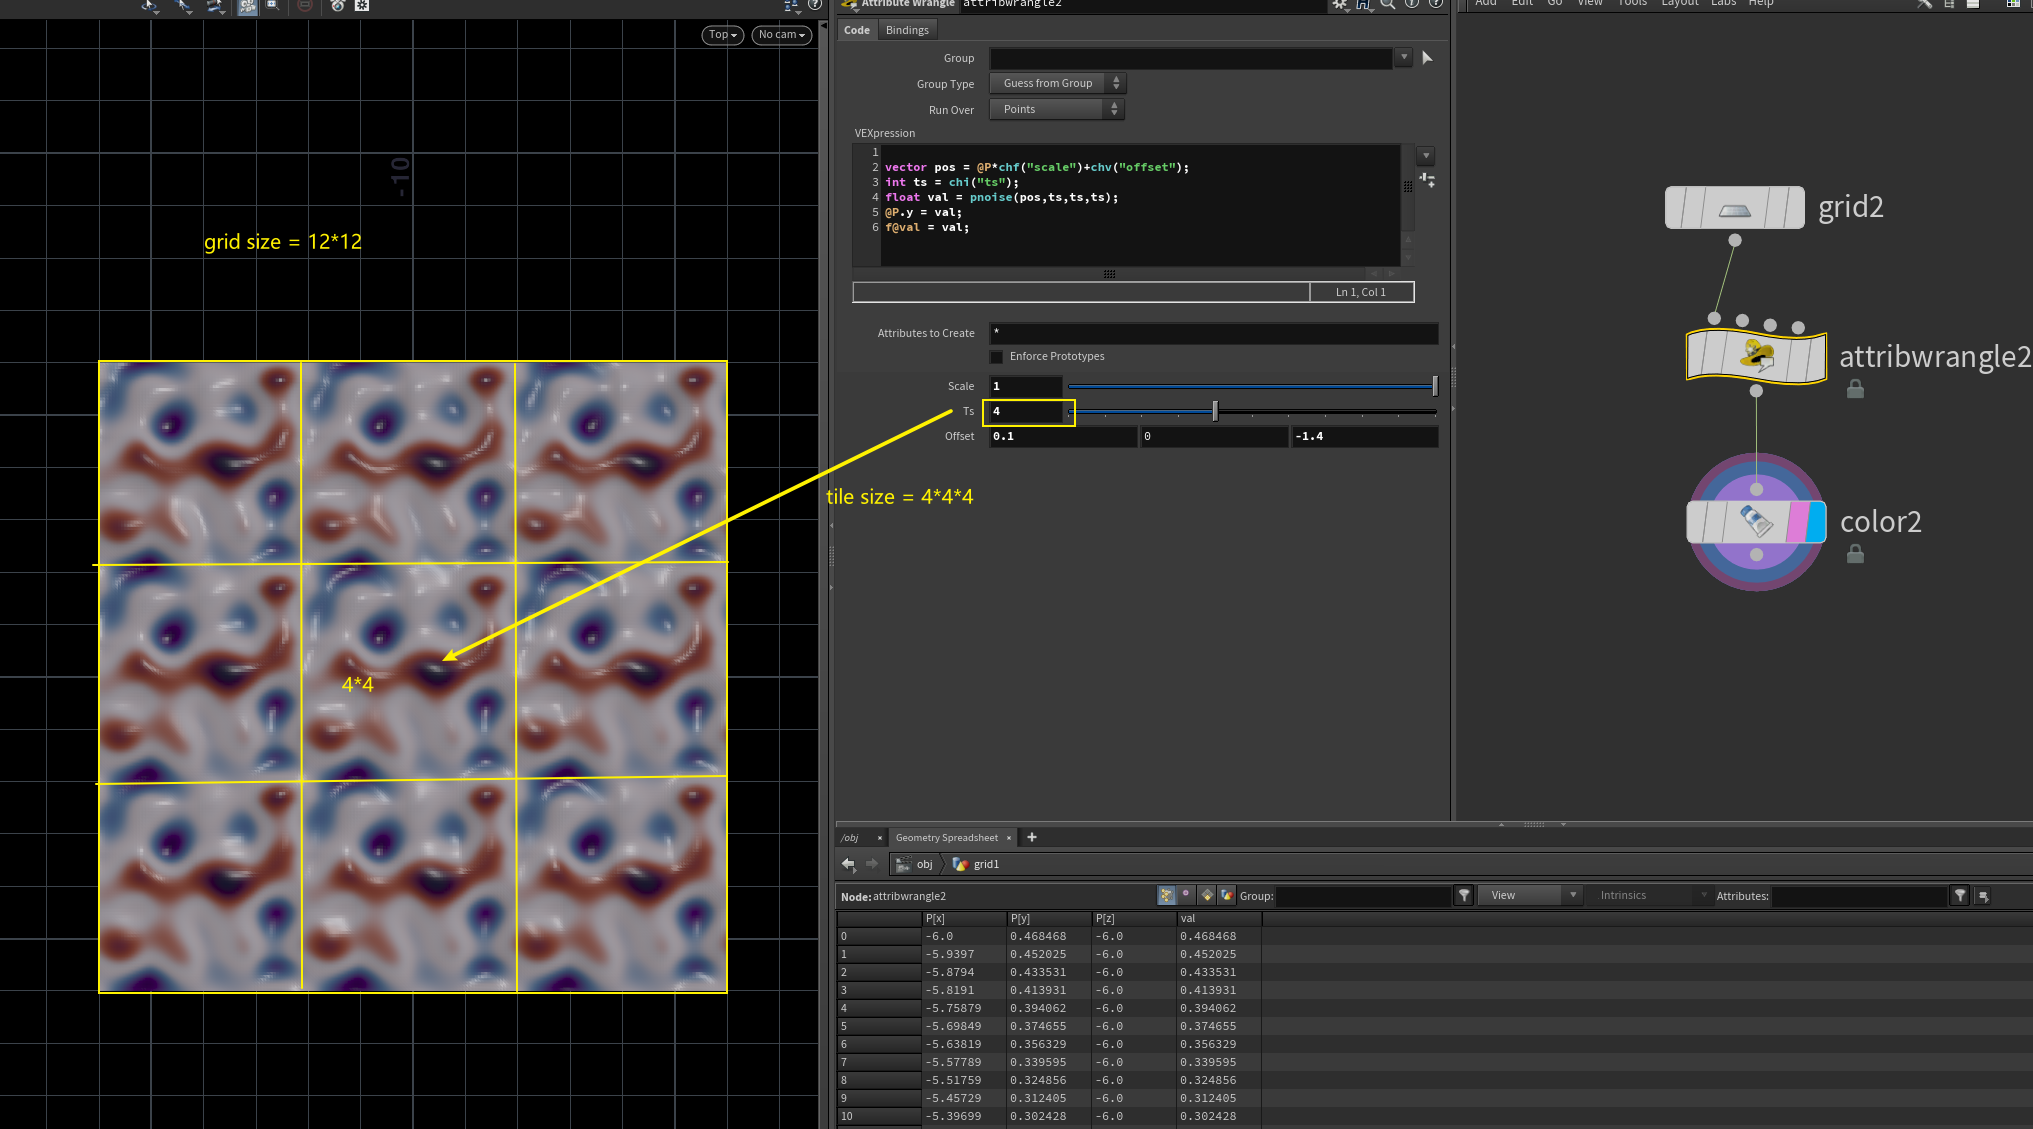The width and height of the screenshot is (2033, 1129).
Task: Click the grid2 node icon
Action: (1734, 208)
